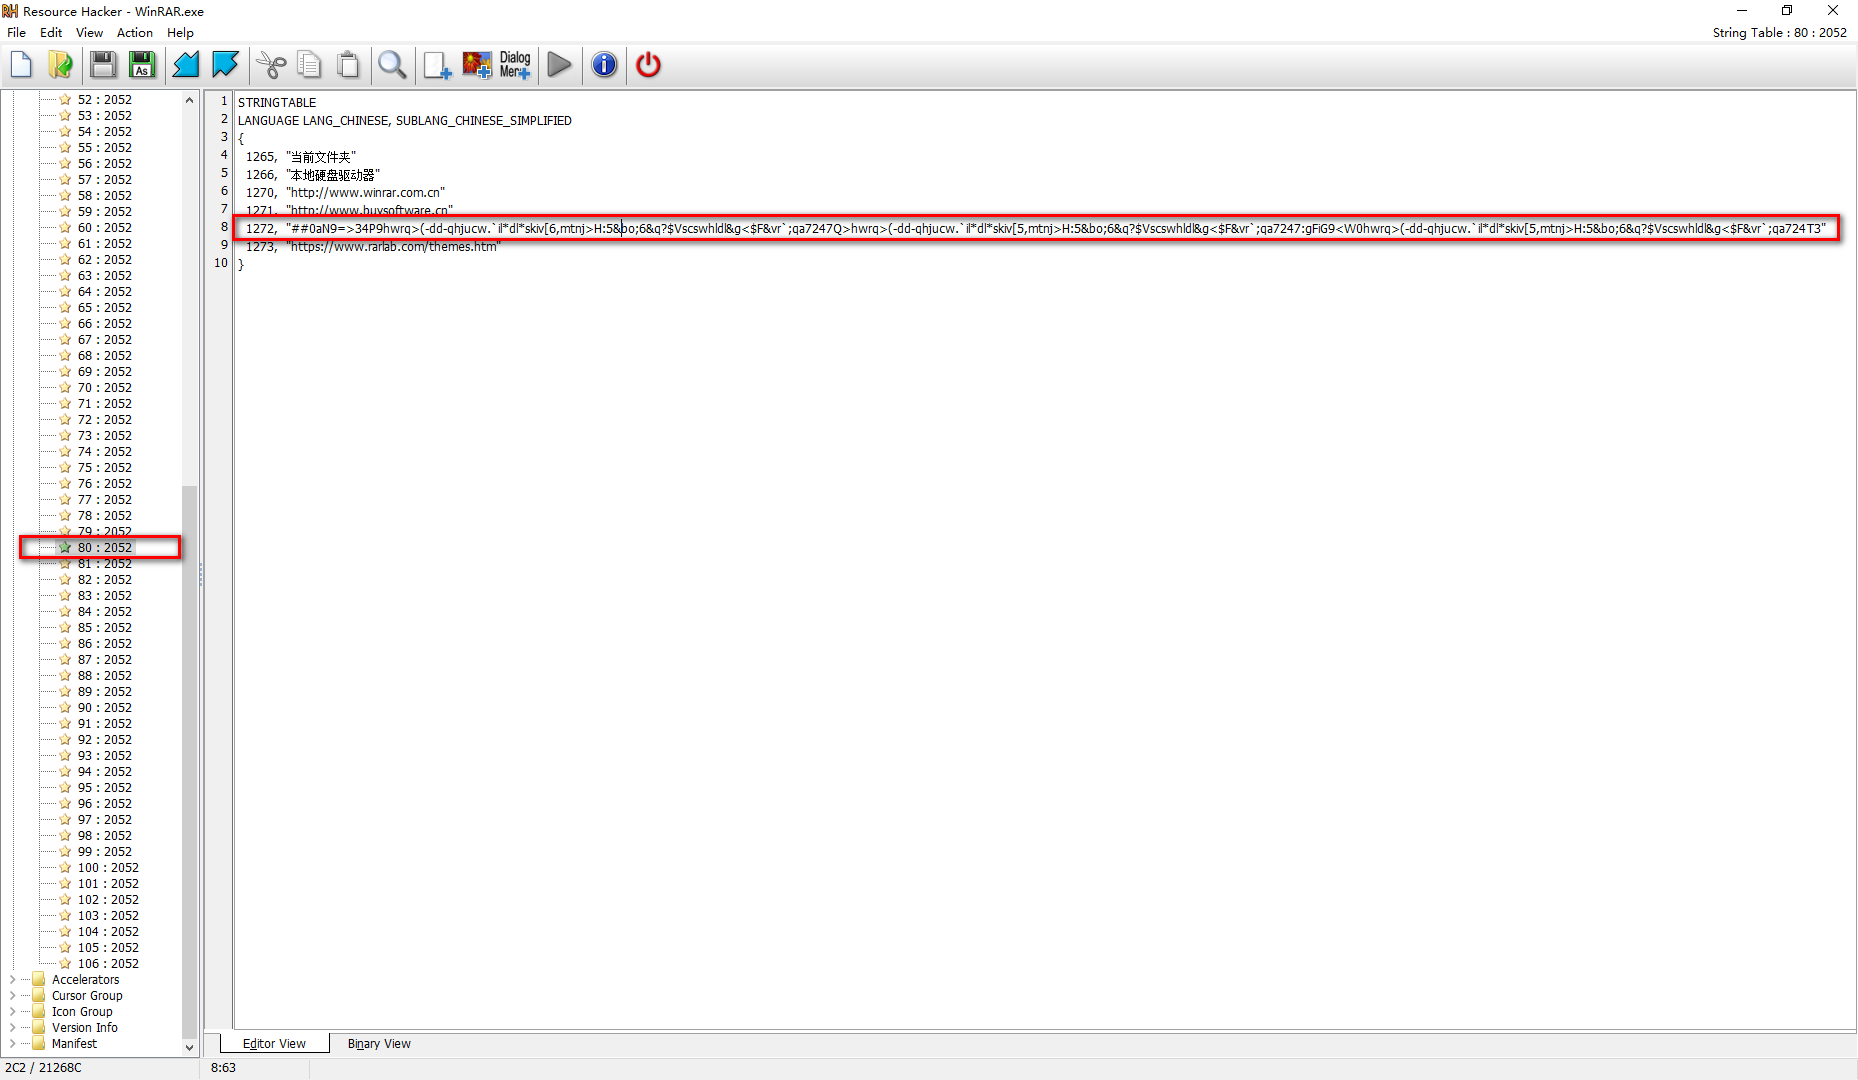The image size is (1858, 1080).
Task: Click the String Table : 80 : 2052 label
Action: tap(1779, 32)
